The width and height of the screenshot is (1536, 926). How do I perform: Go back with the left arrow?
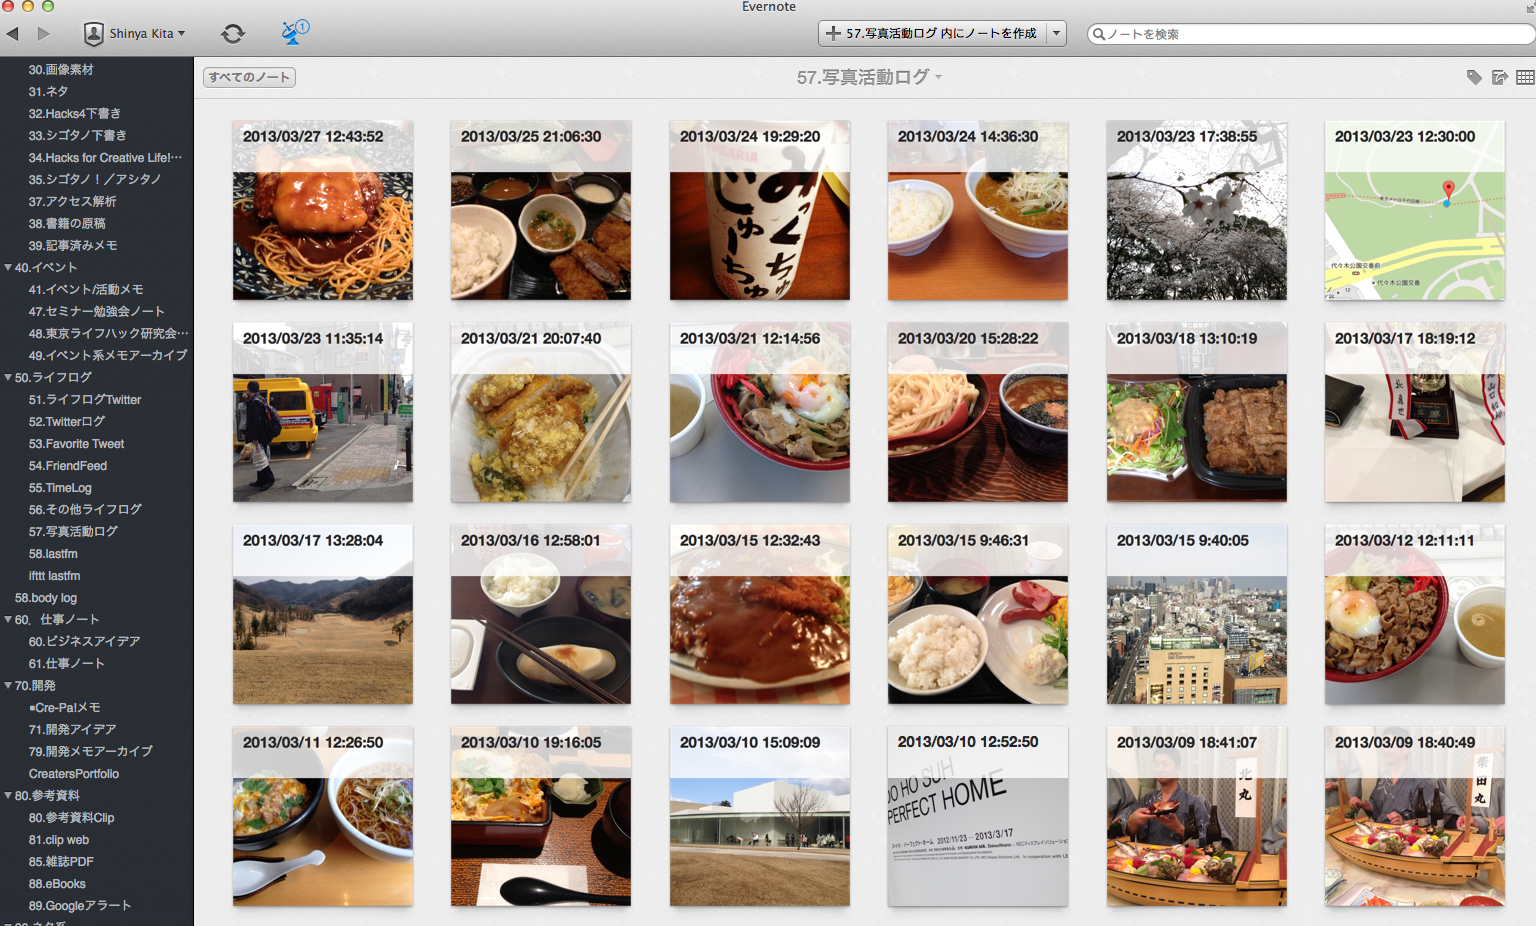tap(13, 34)
